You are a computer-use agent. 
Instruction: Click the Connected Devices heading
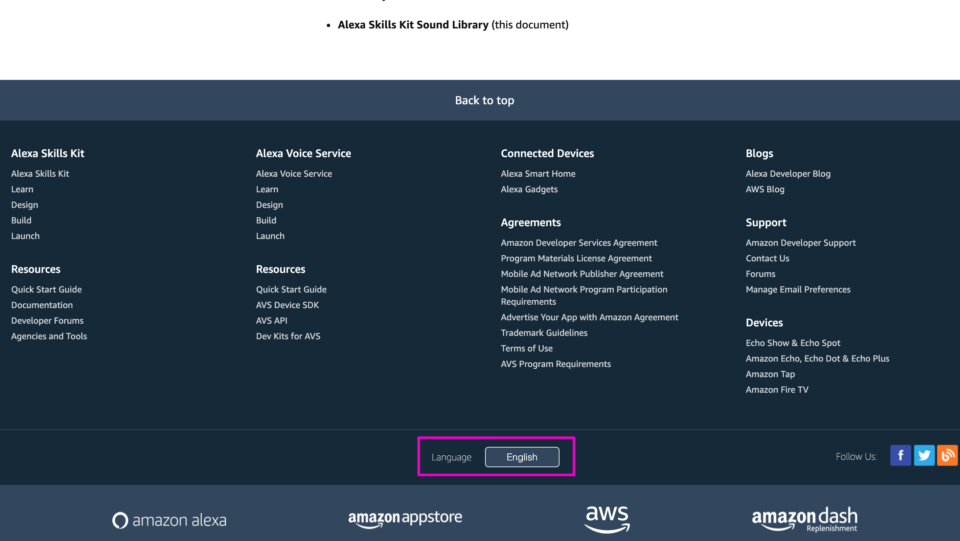[547, 154]
